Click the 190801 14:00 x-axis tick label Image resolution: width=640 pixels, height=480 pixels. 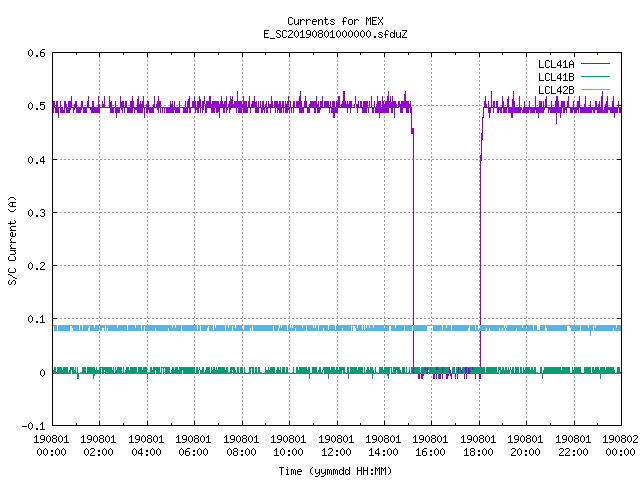point(383,446)
